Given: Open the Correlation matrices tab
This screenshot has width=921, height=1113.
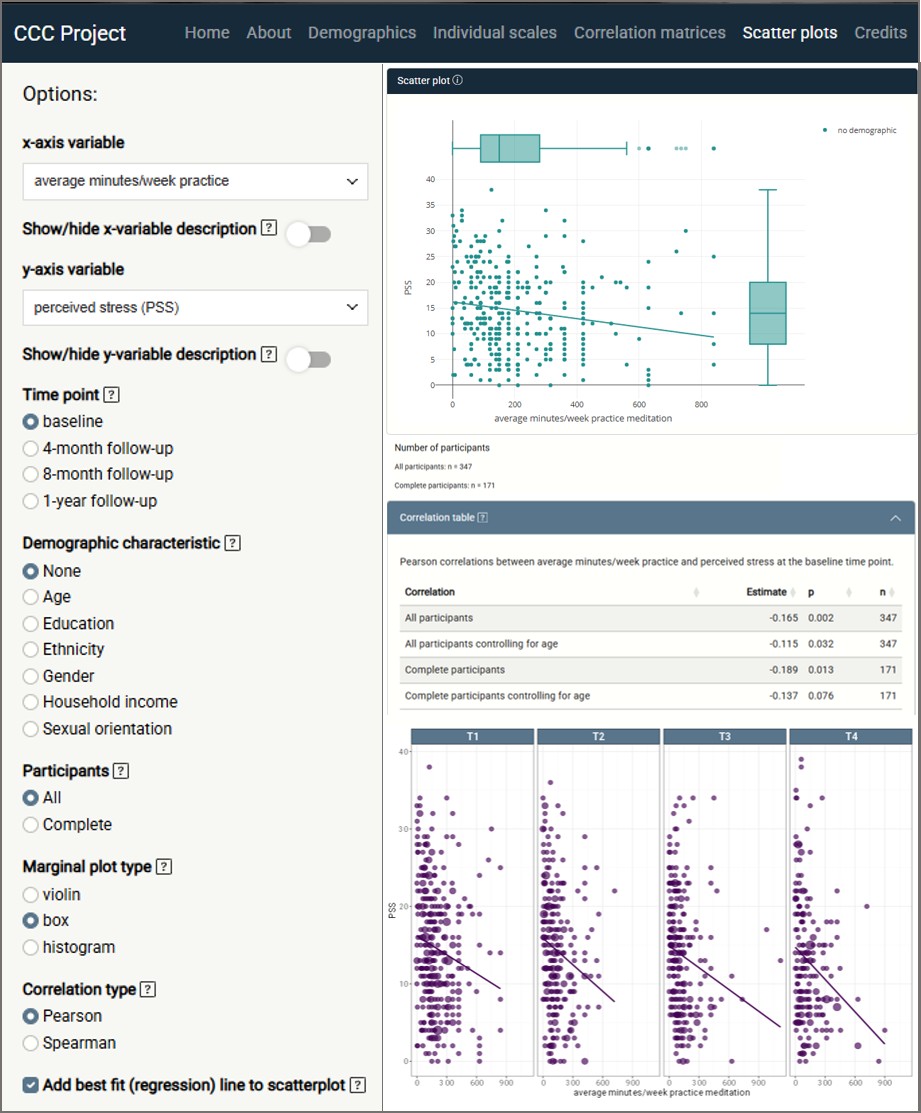Looking at the screenshot, I should click(650, 33).
